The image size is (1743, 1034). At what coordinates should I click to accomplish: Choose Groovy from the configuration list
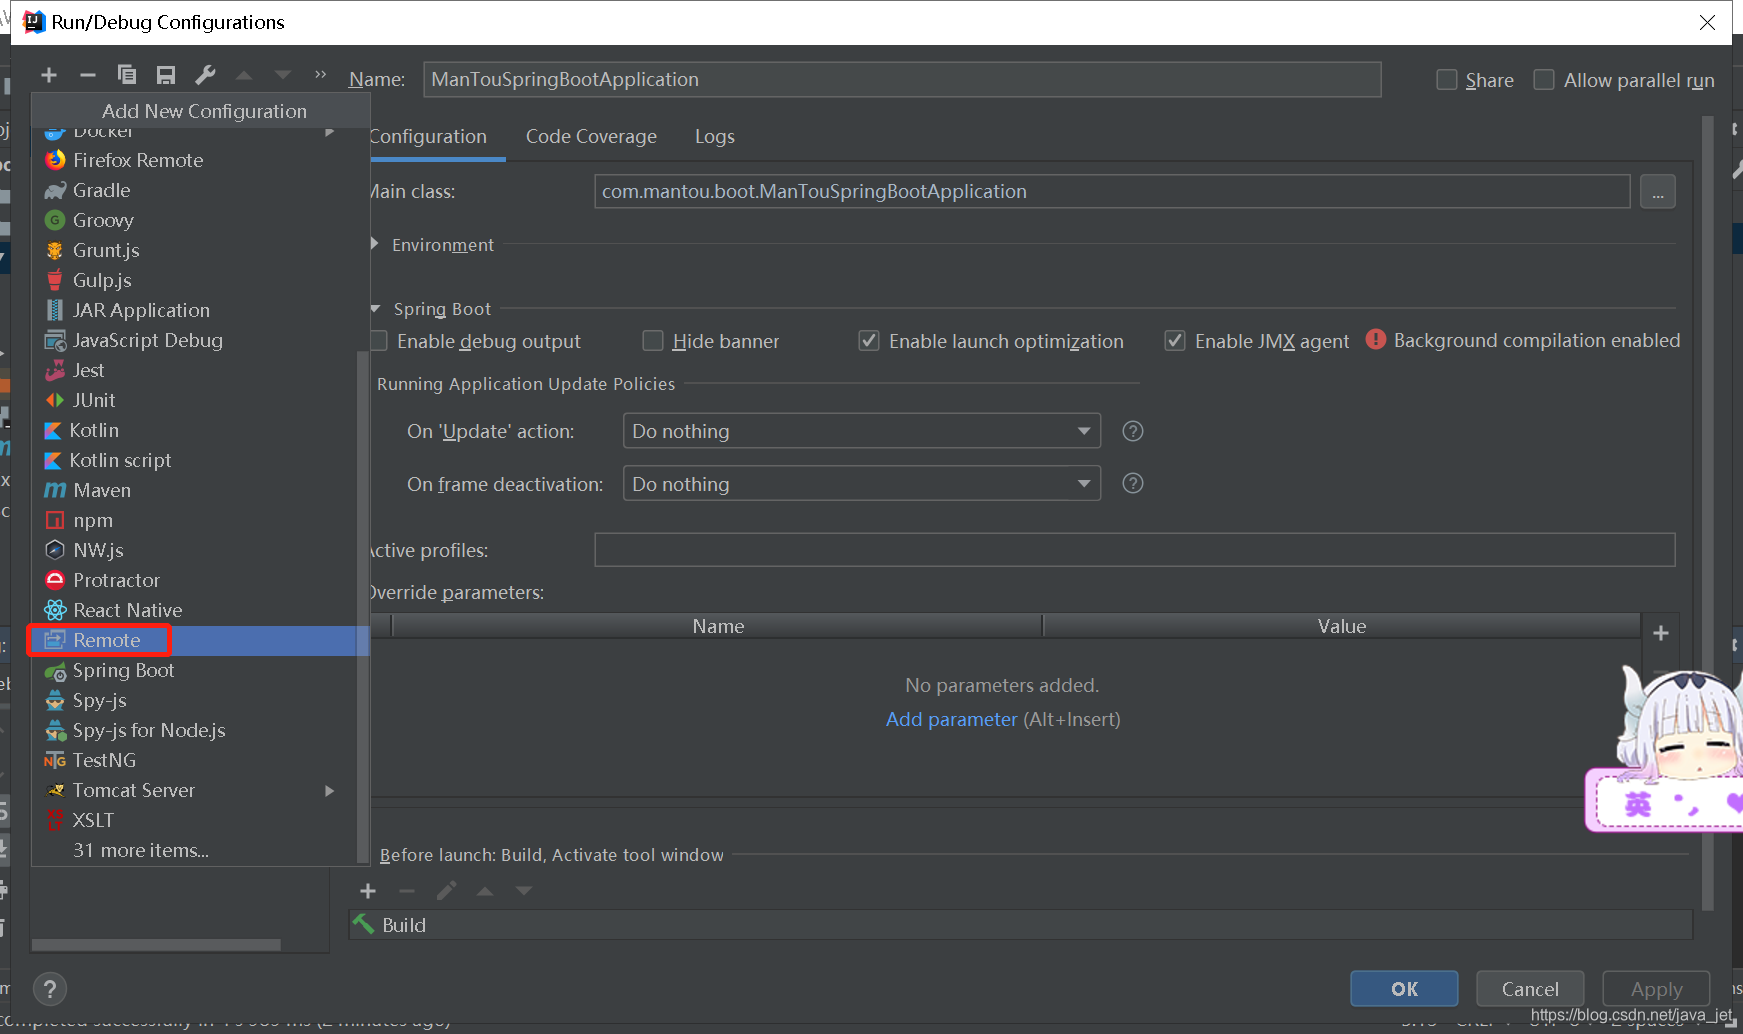click(200, 220)
